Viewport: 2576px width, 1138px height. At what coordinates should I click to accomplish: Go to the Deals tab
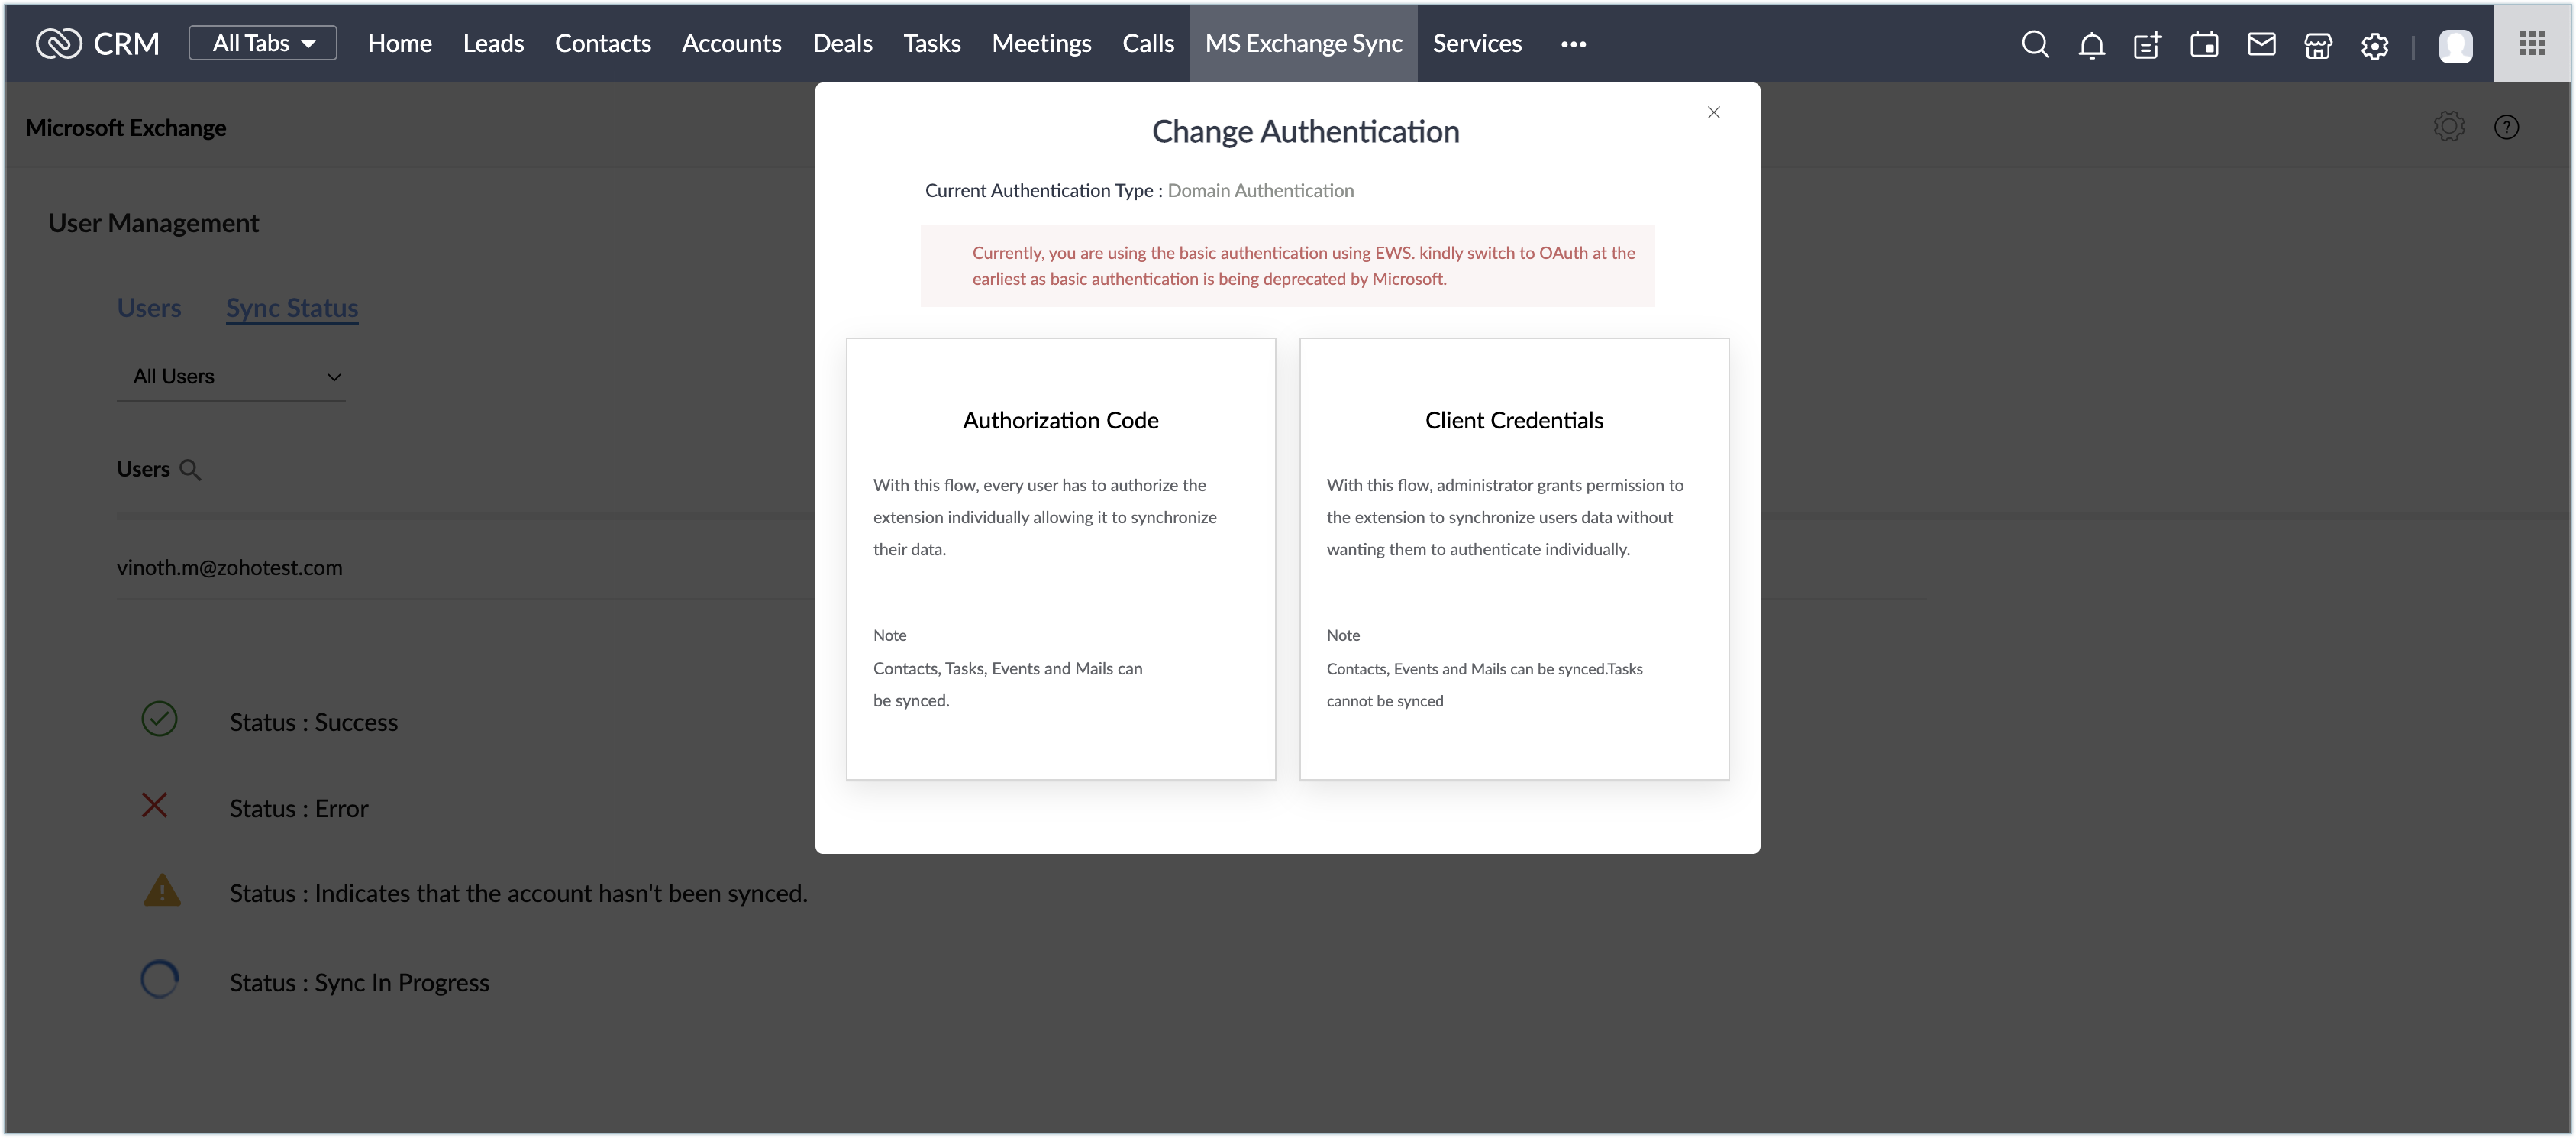(x=842, y=43)
